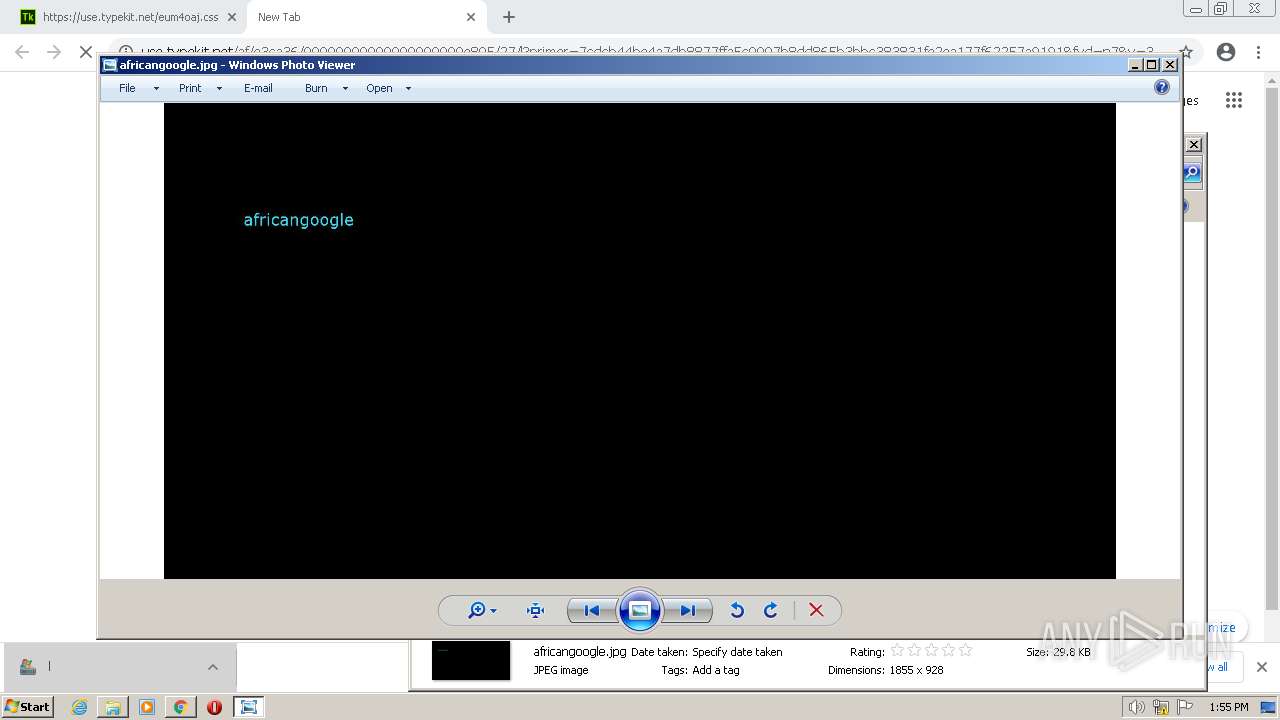Bookmark this page with the star icon
Image resolution: width=1280 pixels, height=720 pixels.
(x=1186, y=52)
